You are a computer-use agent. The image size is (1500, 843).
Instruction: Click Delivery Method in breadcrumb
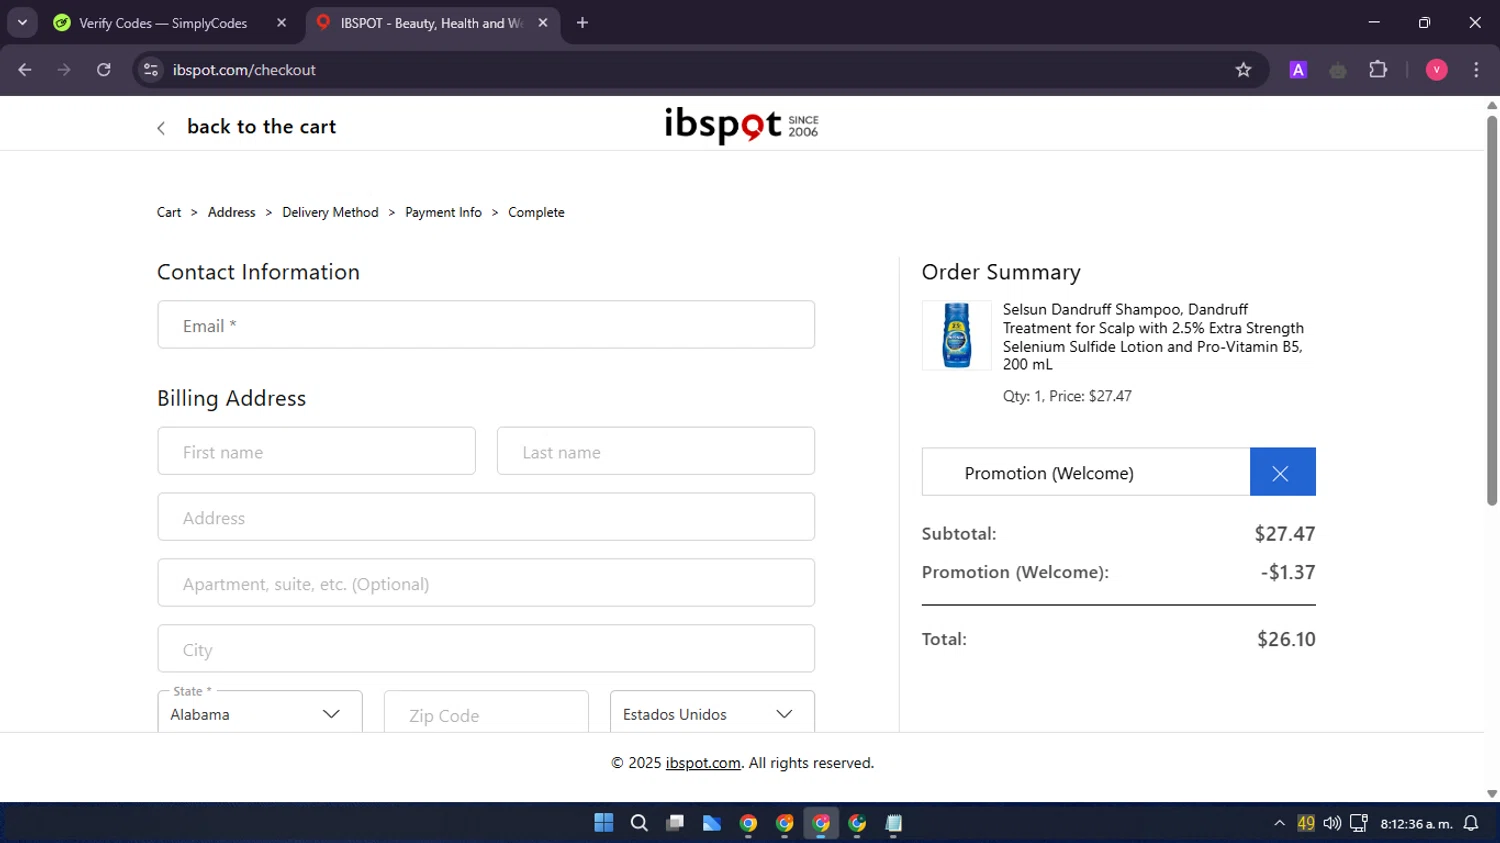coord(330,212)
